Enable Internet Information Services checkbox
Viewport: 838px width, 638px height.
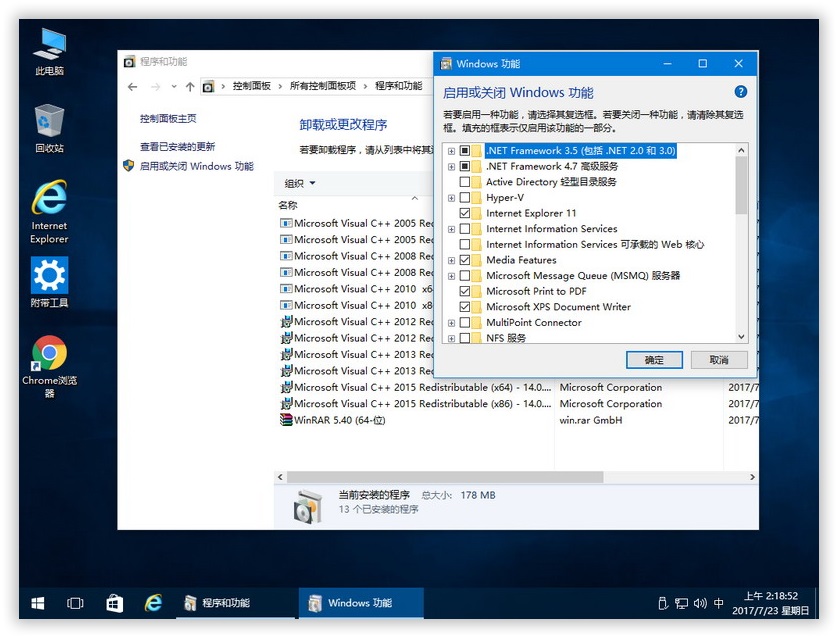[464, 229]
